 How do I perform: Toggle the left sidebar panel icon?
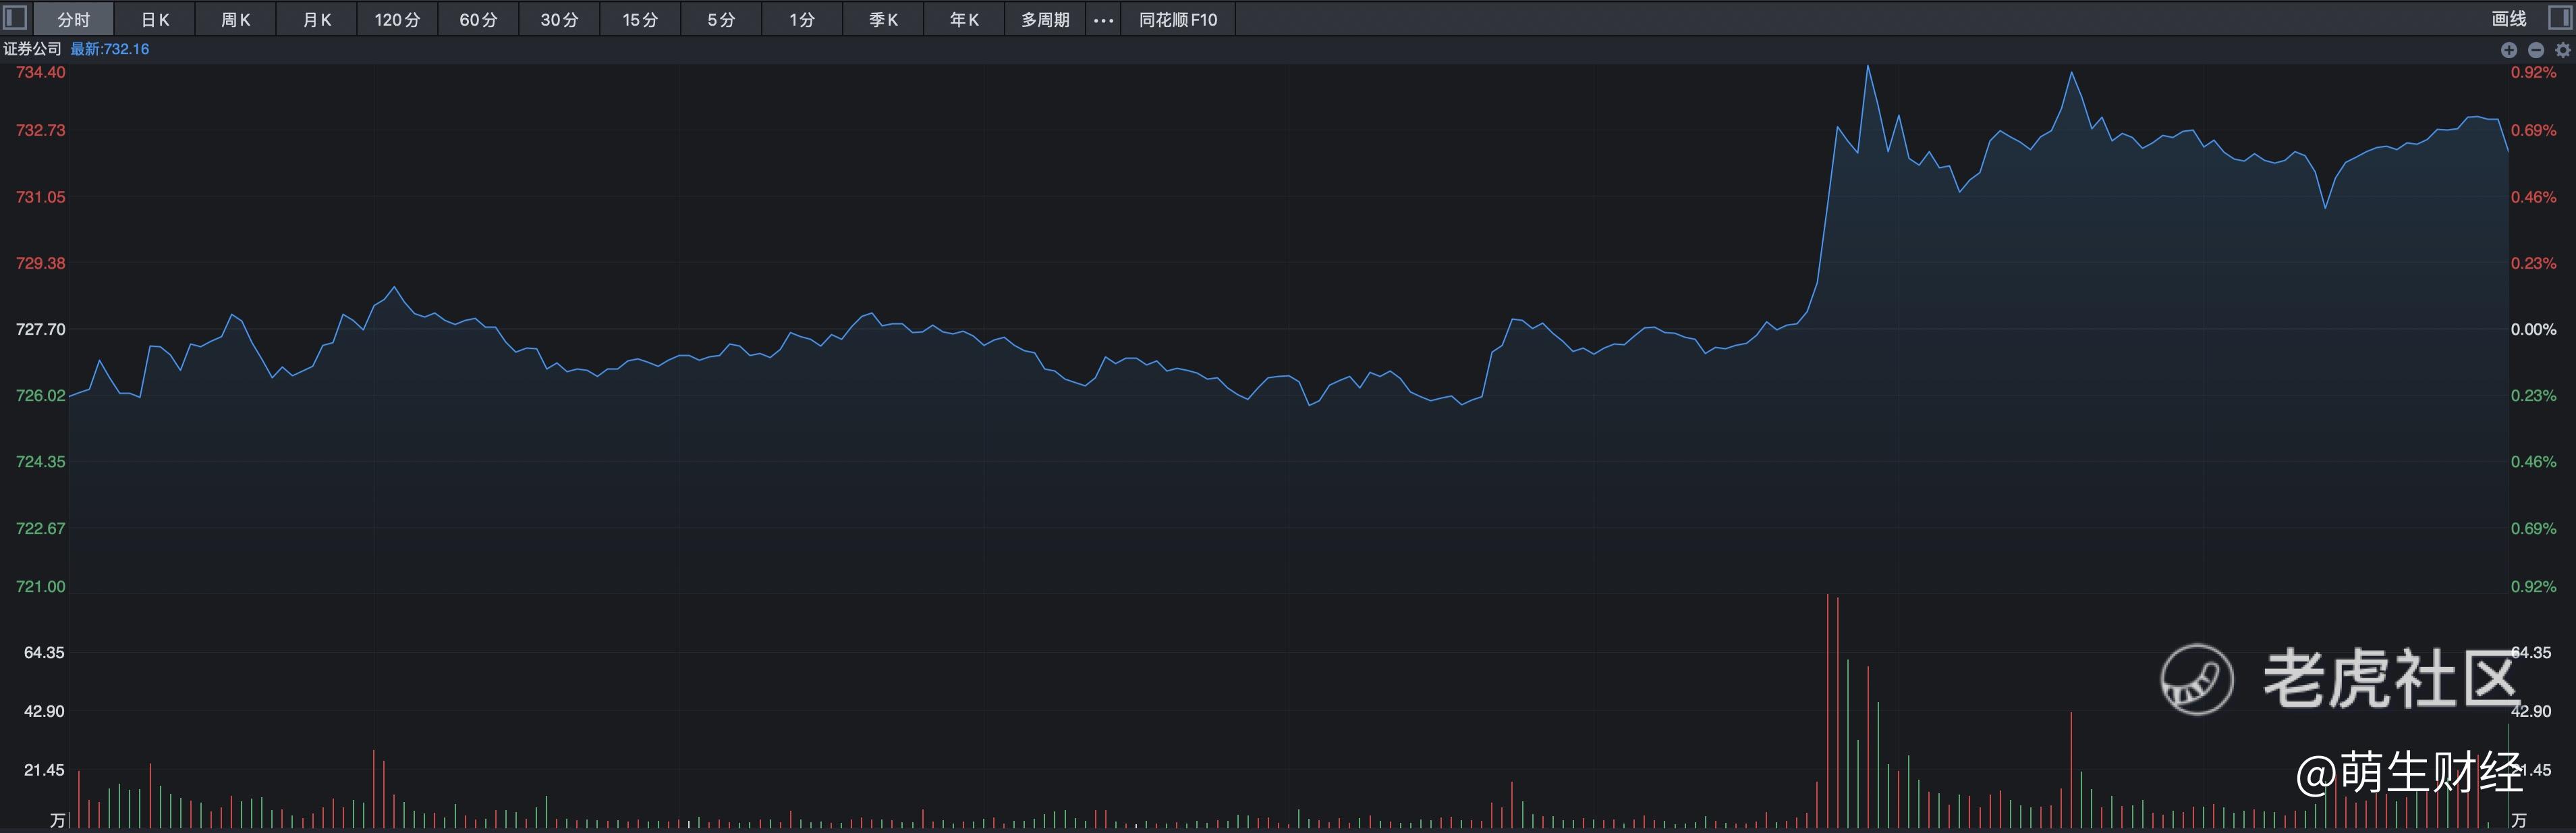click(x=15, y=18)
